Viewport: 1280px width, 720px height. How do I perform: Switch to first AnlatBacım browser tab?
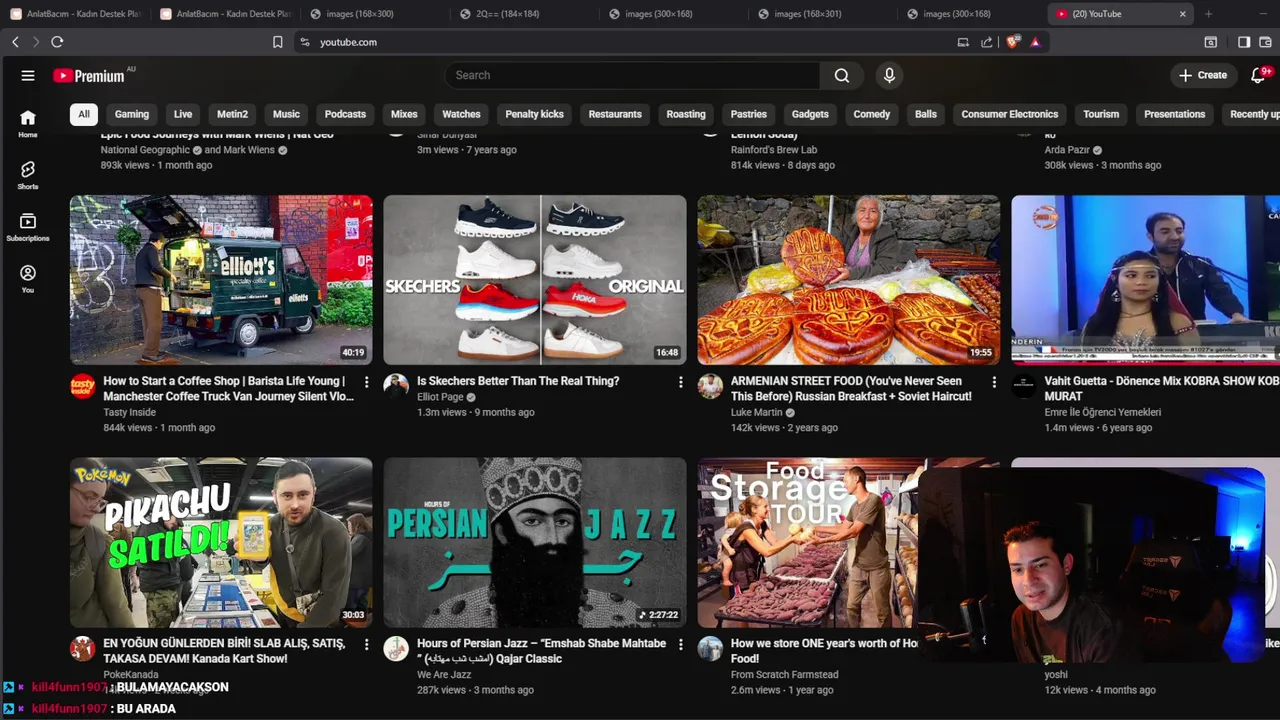click(76, 14)
